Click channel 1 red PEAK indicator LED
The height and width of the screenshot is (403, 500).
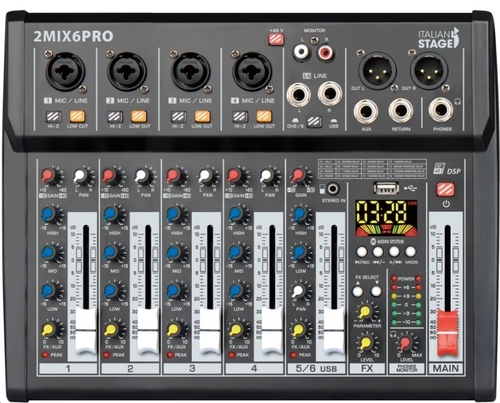point(45,355)
